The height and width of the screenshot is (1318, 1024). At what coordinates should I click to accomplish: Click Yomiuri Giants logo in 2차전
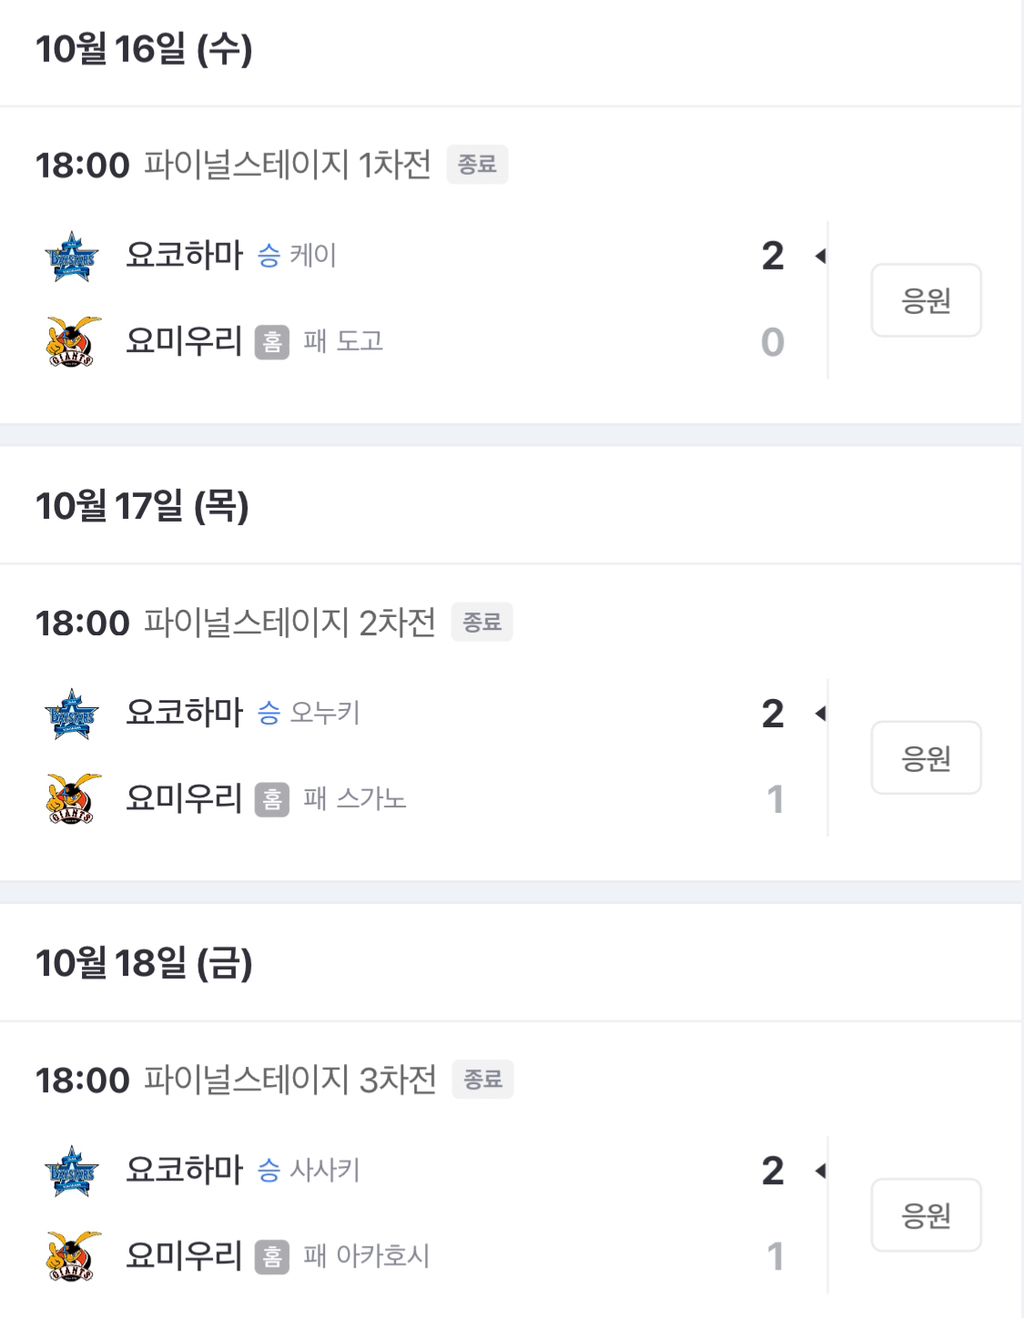pyautogui.click(x=72, y=799)
